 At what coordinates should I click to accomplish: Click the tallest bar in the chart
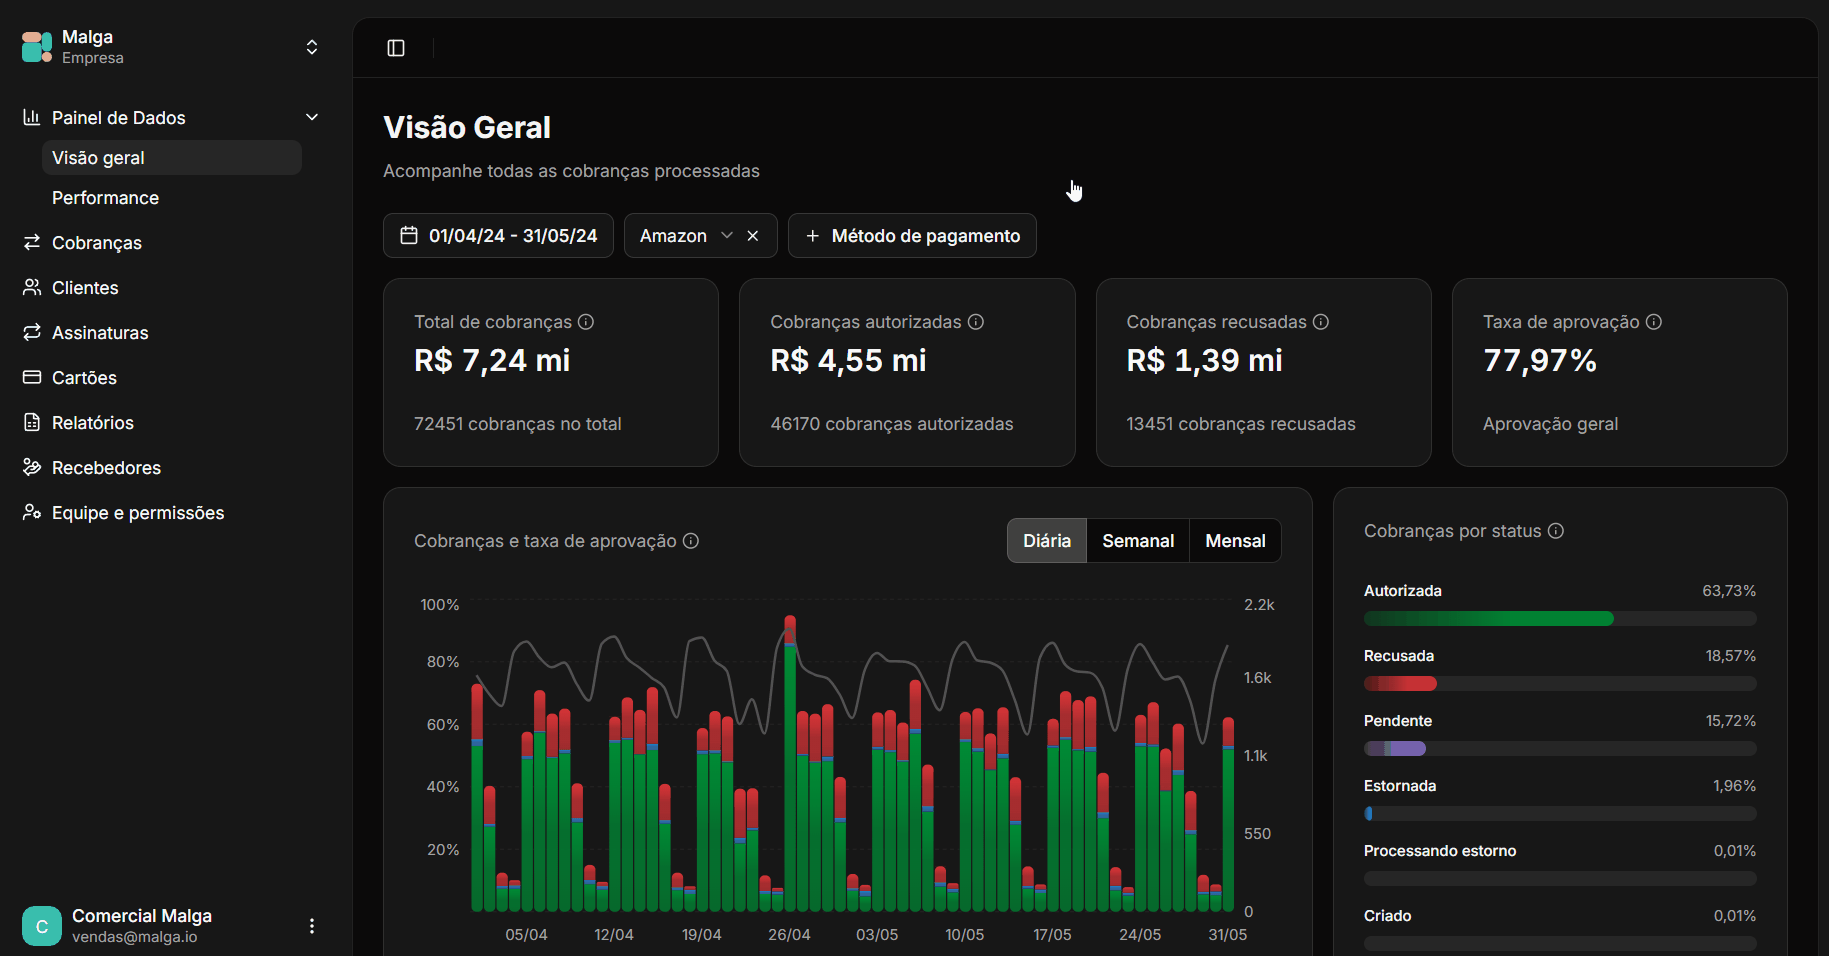(790, 763)
